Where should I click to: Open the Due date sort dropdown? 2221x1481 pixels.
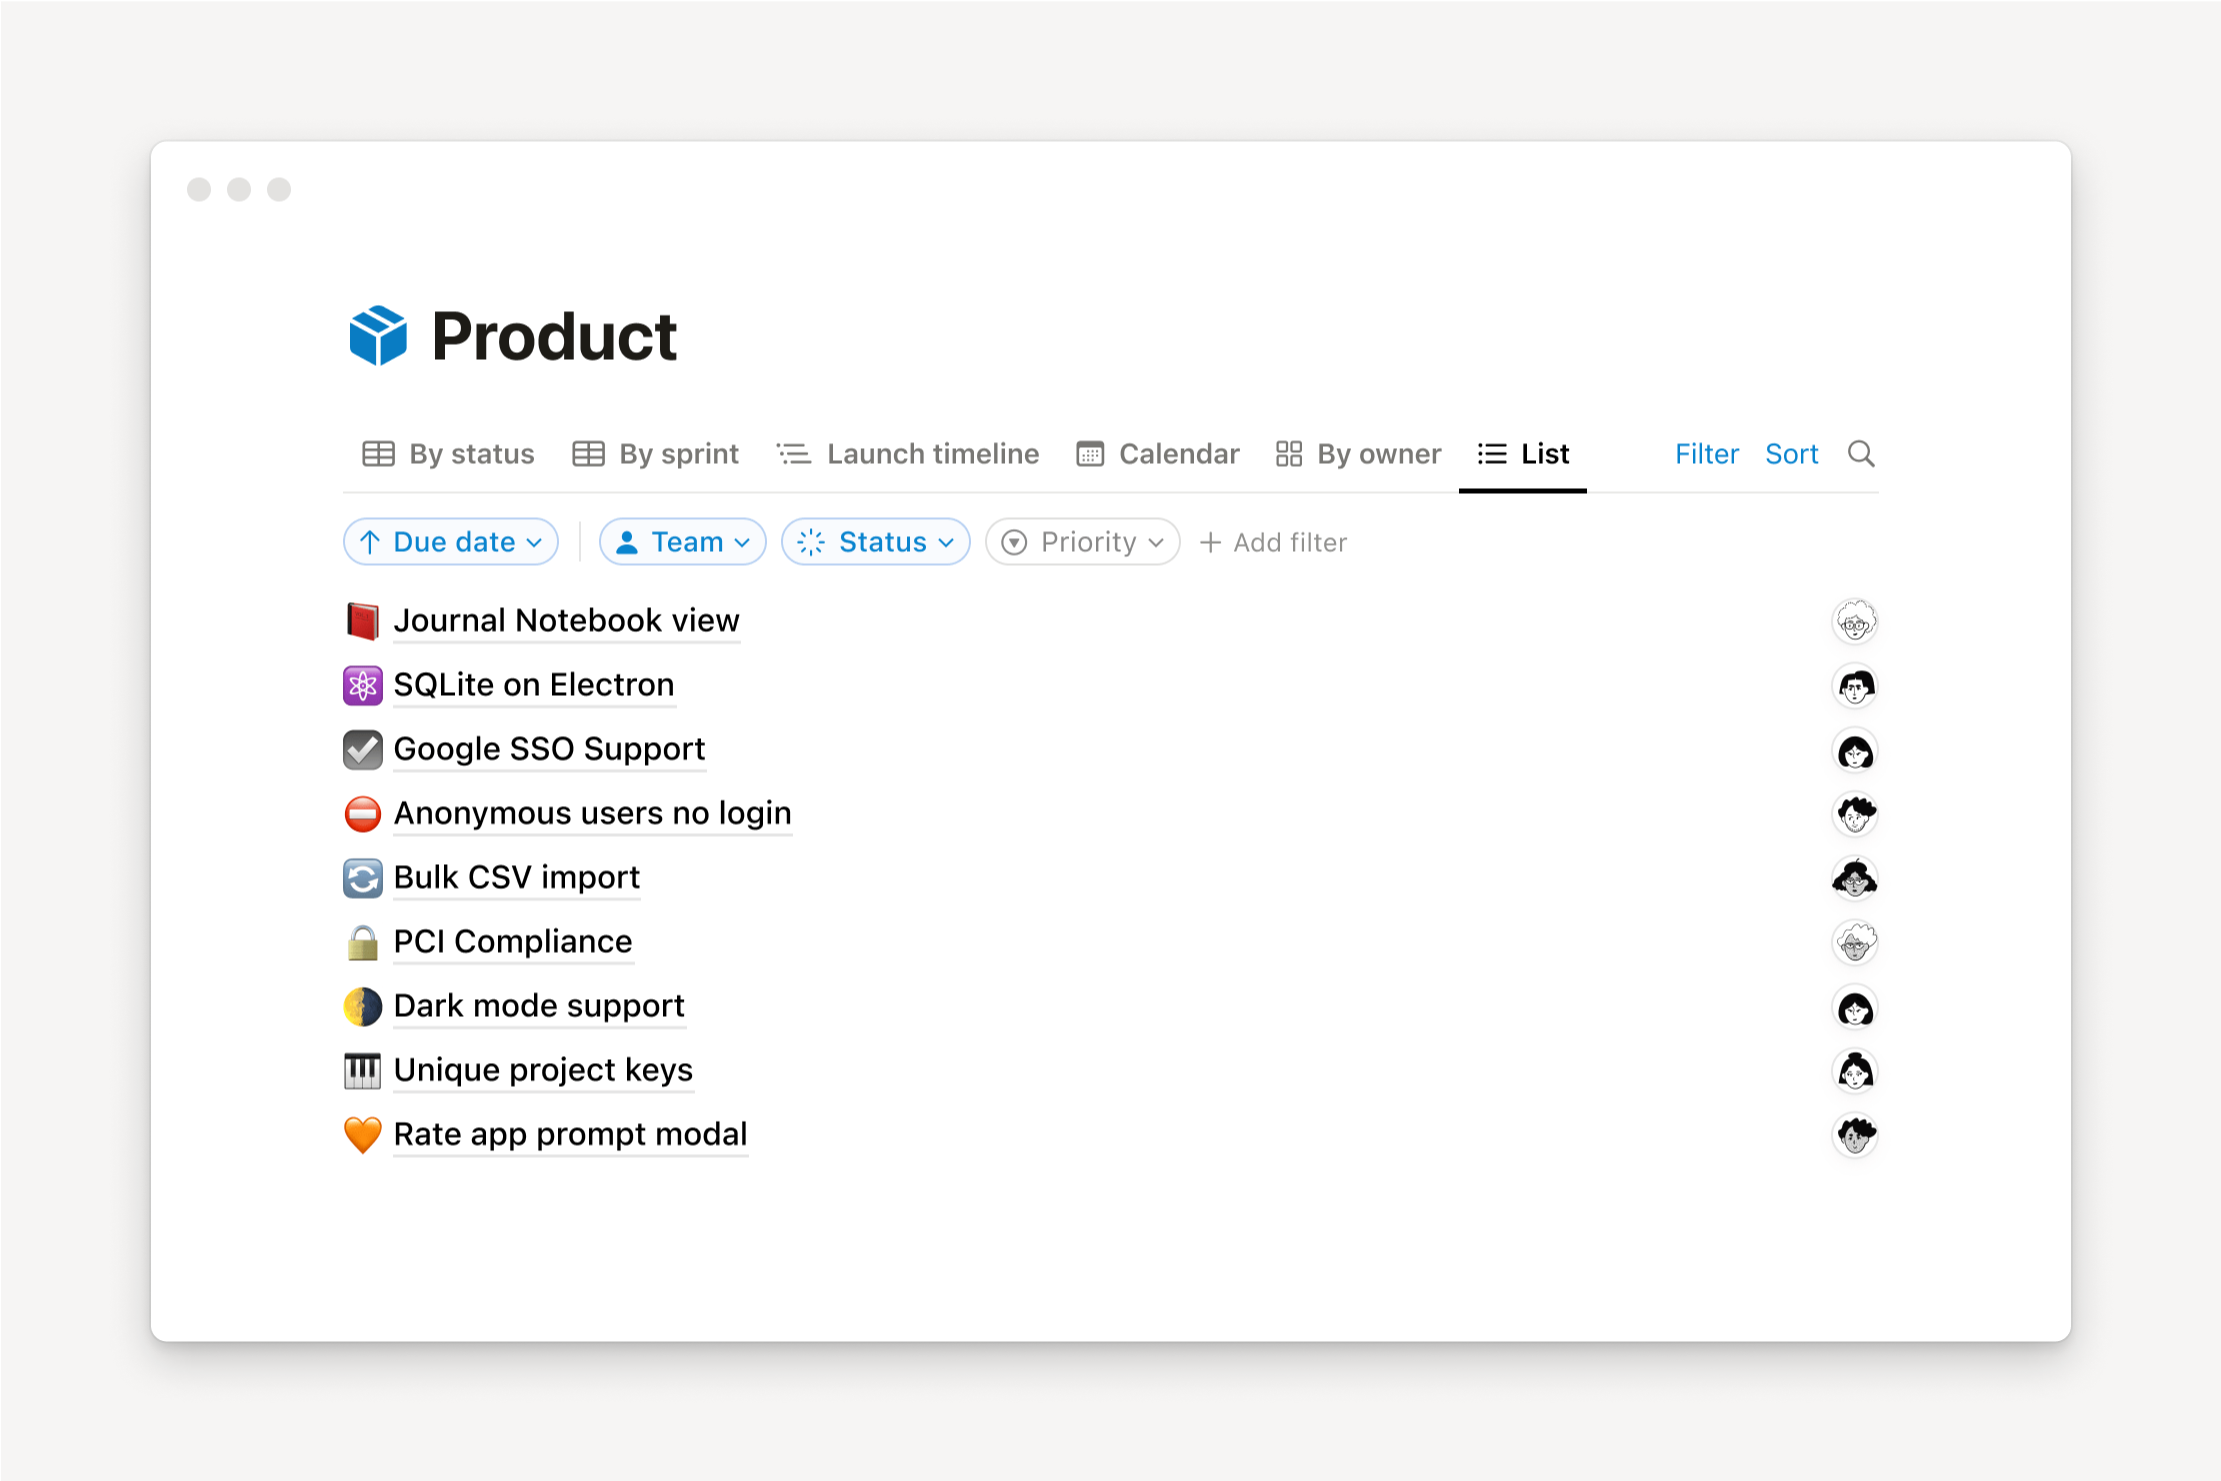[450, 542]
